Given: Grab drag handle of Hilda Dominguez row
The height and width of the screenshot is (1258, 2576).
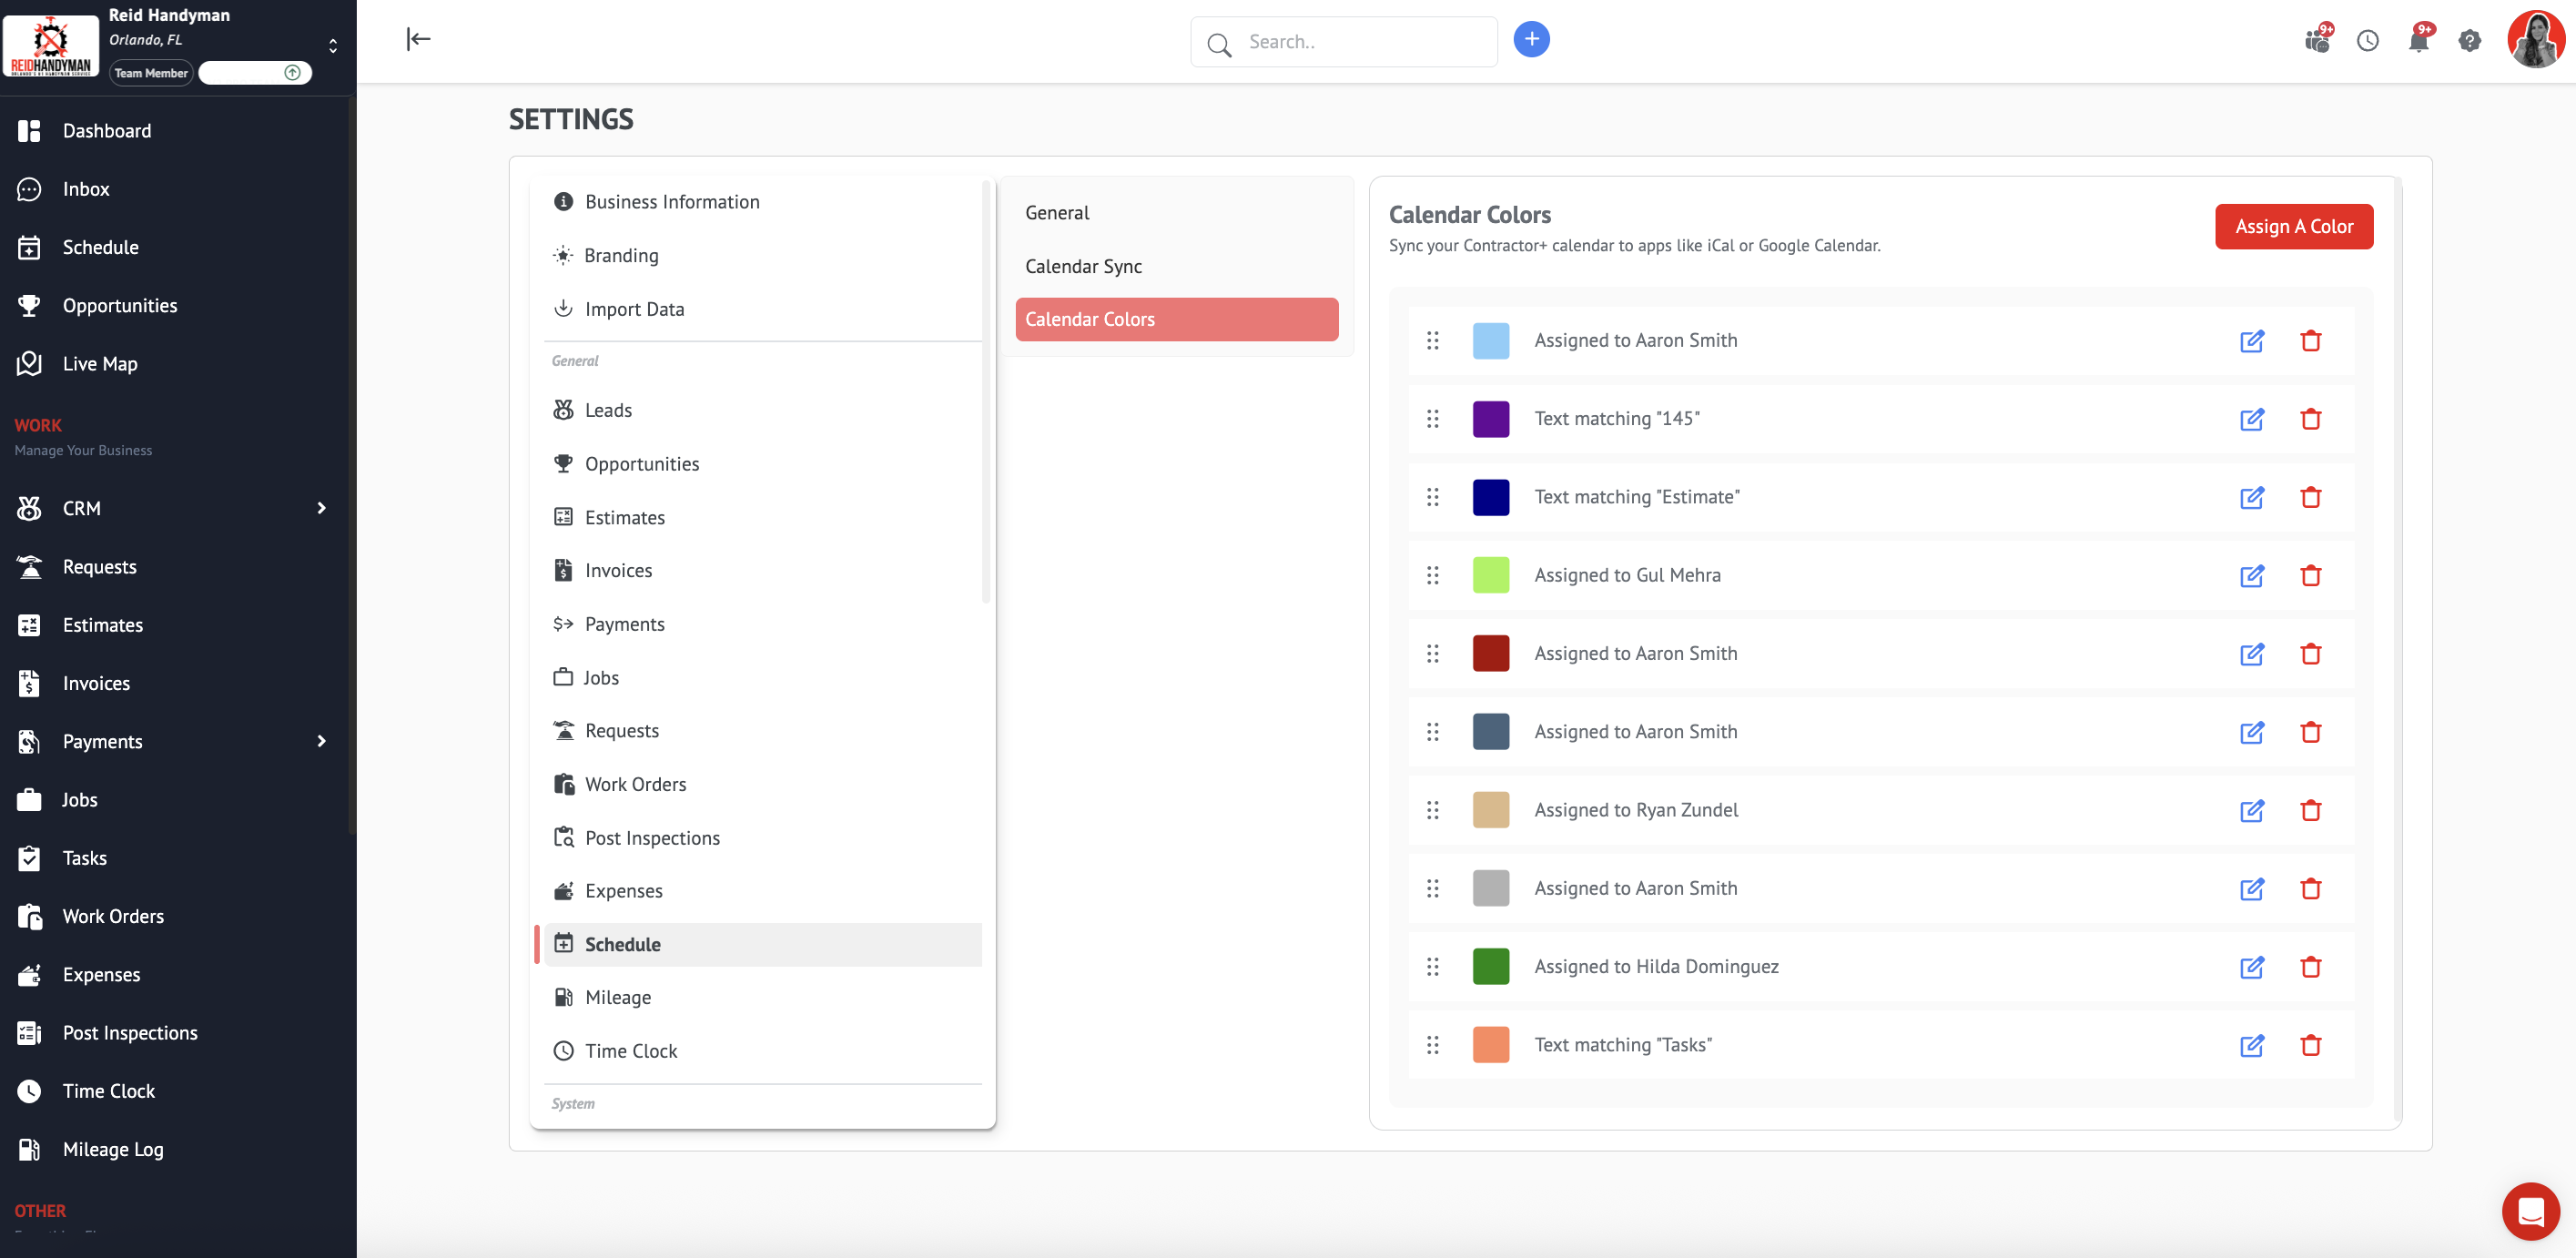Looking at the screenshot, I should 1432,967.
